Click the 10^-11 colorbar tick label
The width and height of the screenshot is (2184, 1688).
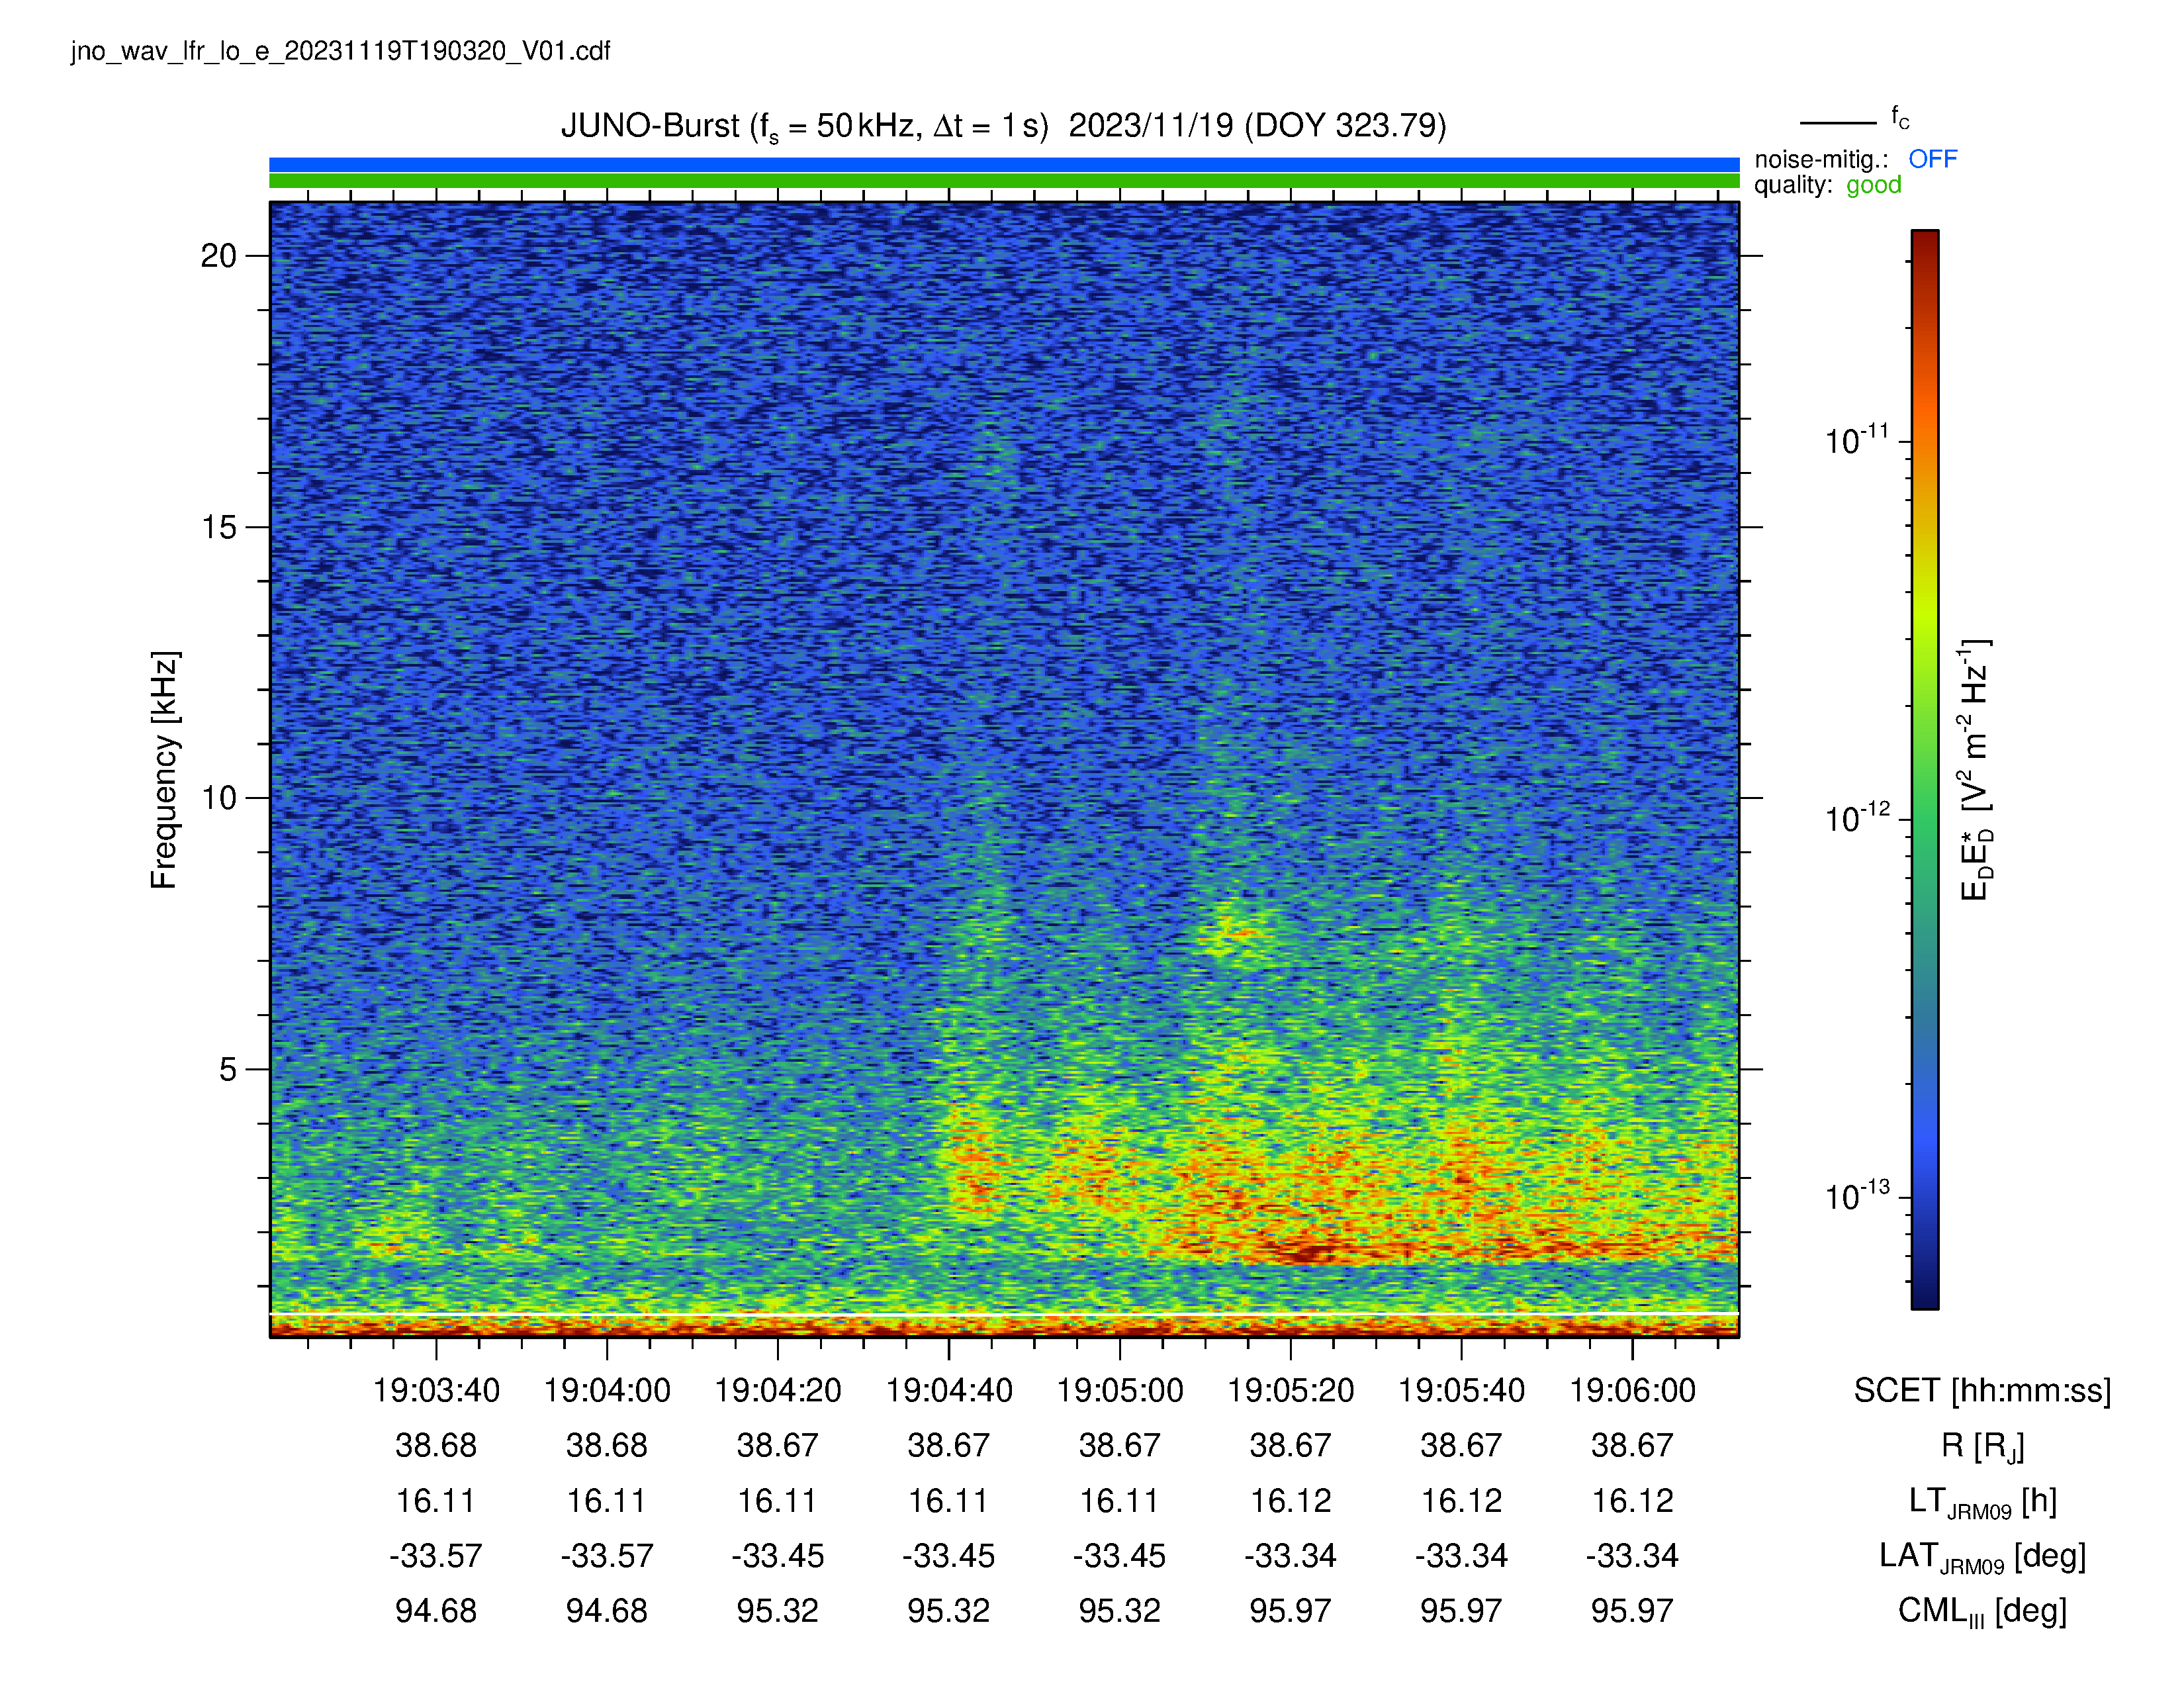tap(1857, 441)
